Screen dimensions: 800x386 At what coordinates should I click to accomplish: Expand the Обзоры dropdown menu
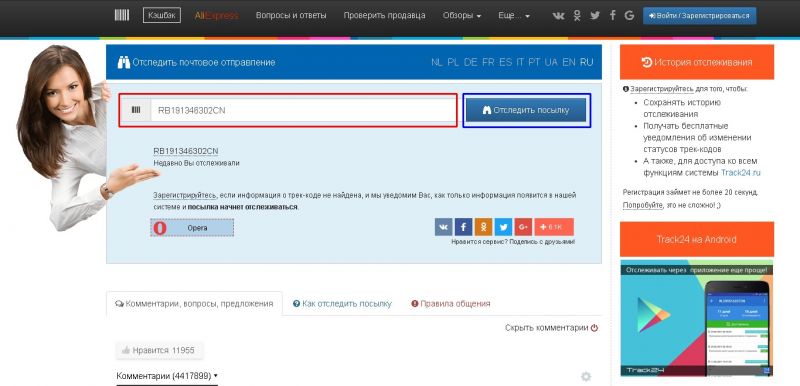tap(462, 16)
